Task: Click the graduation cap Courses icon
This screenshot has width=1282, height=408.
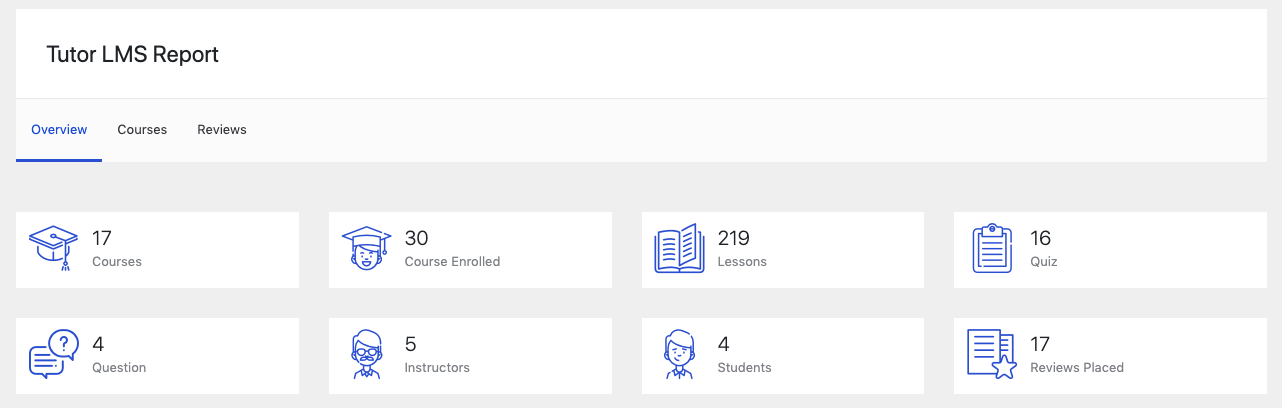Action: 53,249
